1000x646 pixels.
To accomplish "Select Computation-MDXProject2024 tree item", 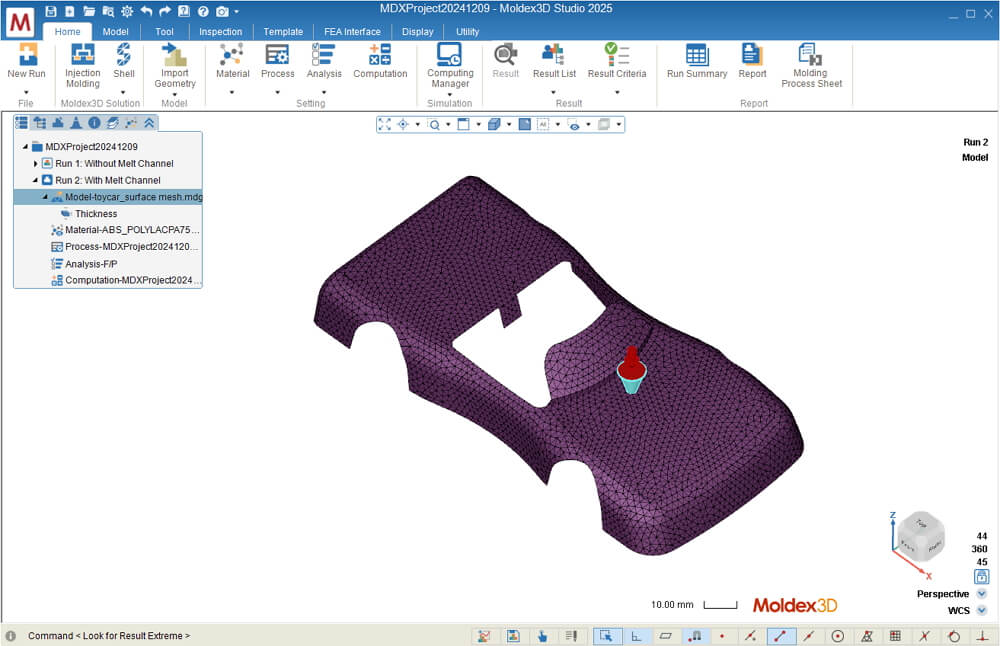I will [126, 280].
